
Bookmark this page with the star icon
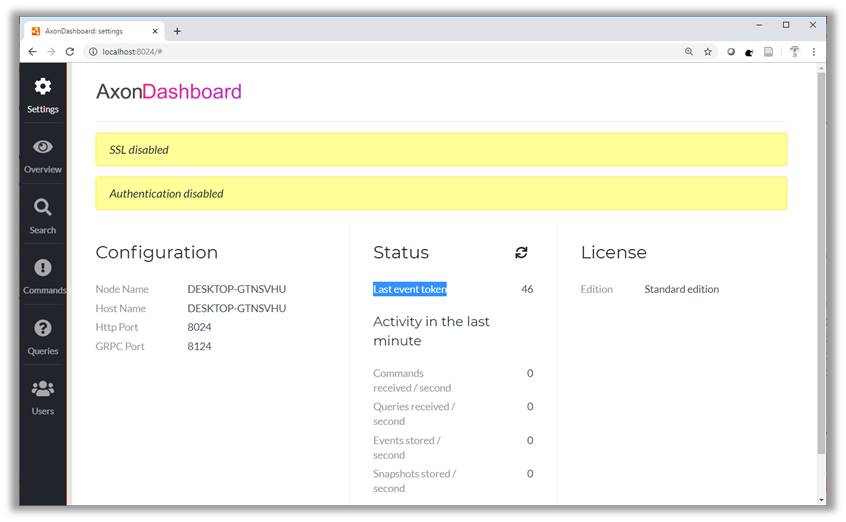(708, 51)
